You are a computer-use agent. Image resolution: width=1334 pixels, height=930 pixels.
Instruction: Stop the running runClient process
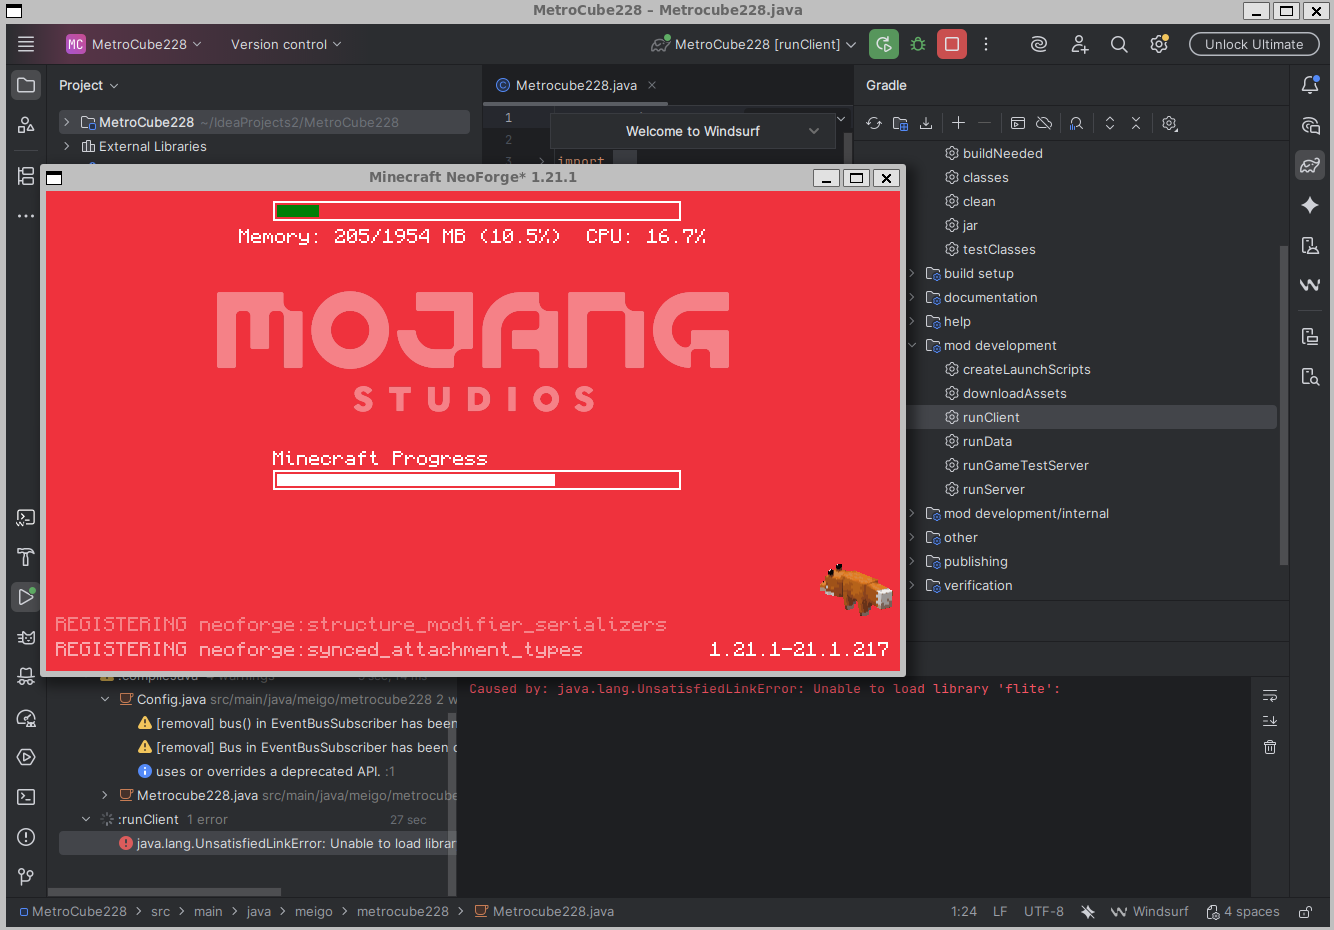(951, 44)
